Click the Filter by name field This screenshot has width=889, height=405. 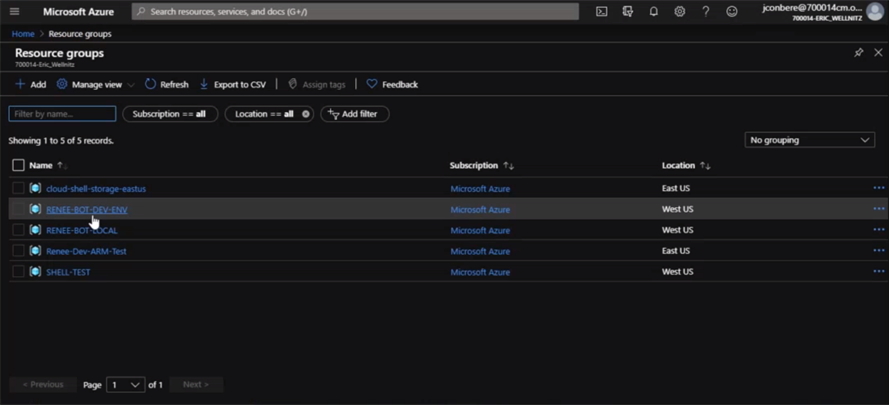tap(62, 114)
